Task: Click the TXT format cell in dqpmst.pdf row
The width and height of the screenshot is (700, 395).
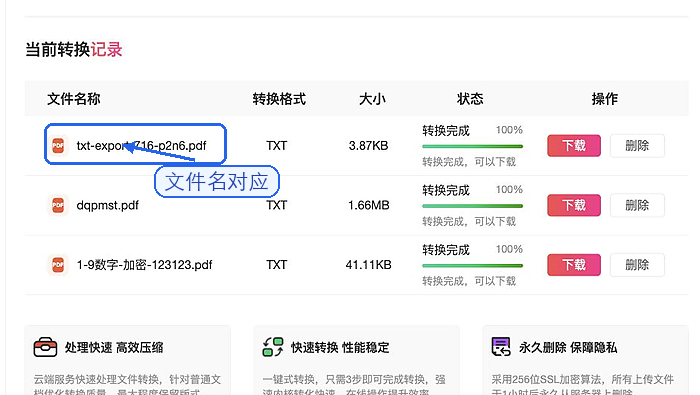Action: [x=276, y=205]
